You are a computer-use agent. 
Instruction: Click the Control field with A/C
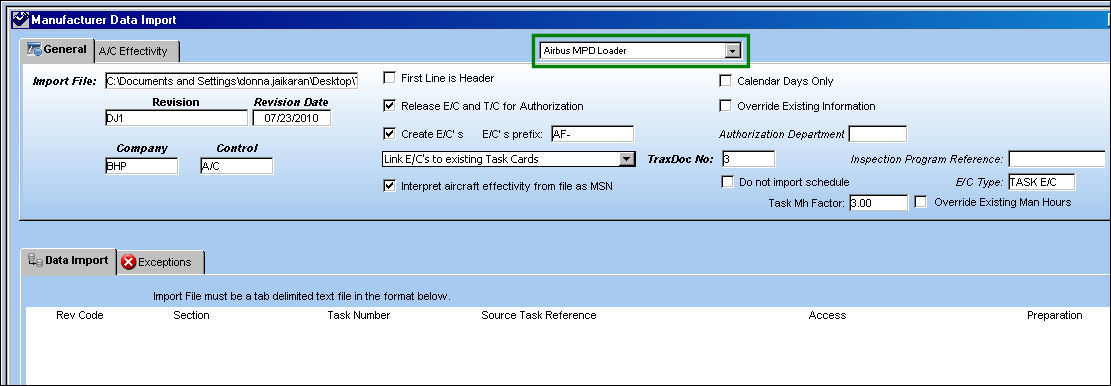tap(236, 166)
